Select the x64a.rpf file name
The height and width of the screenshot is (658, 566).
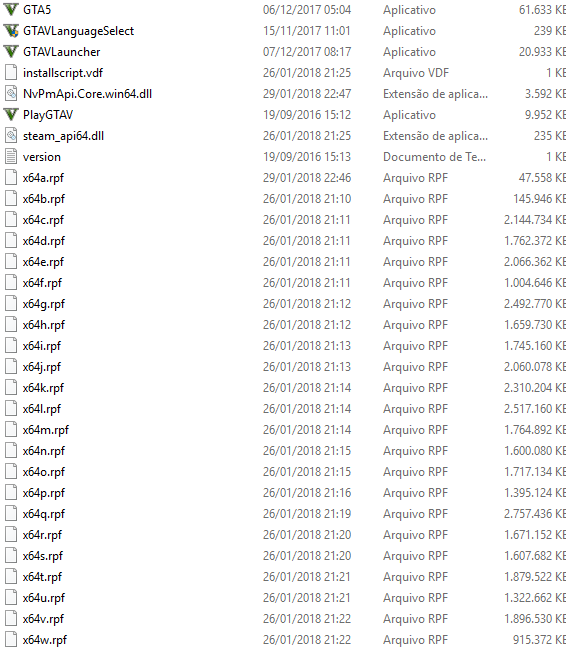coord(43,178)
